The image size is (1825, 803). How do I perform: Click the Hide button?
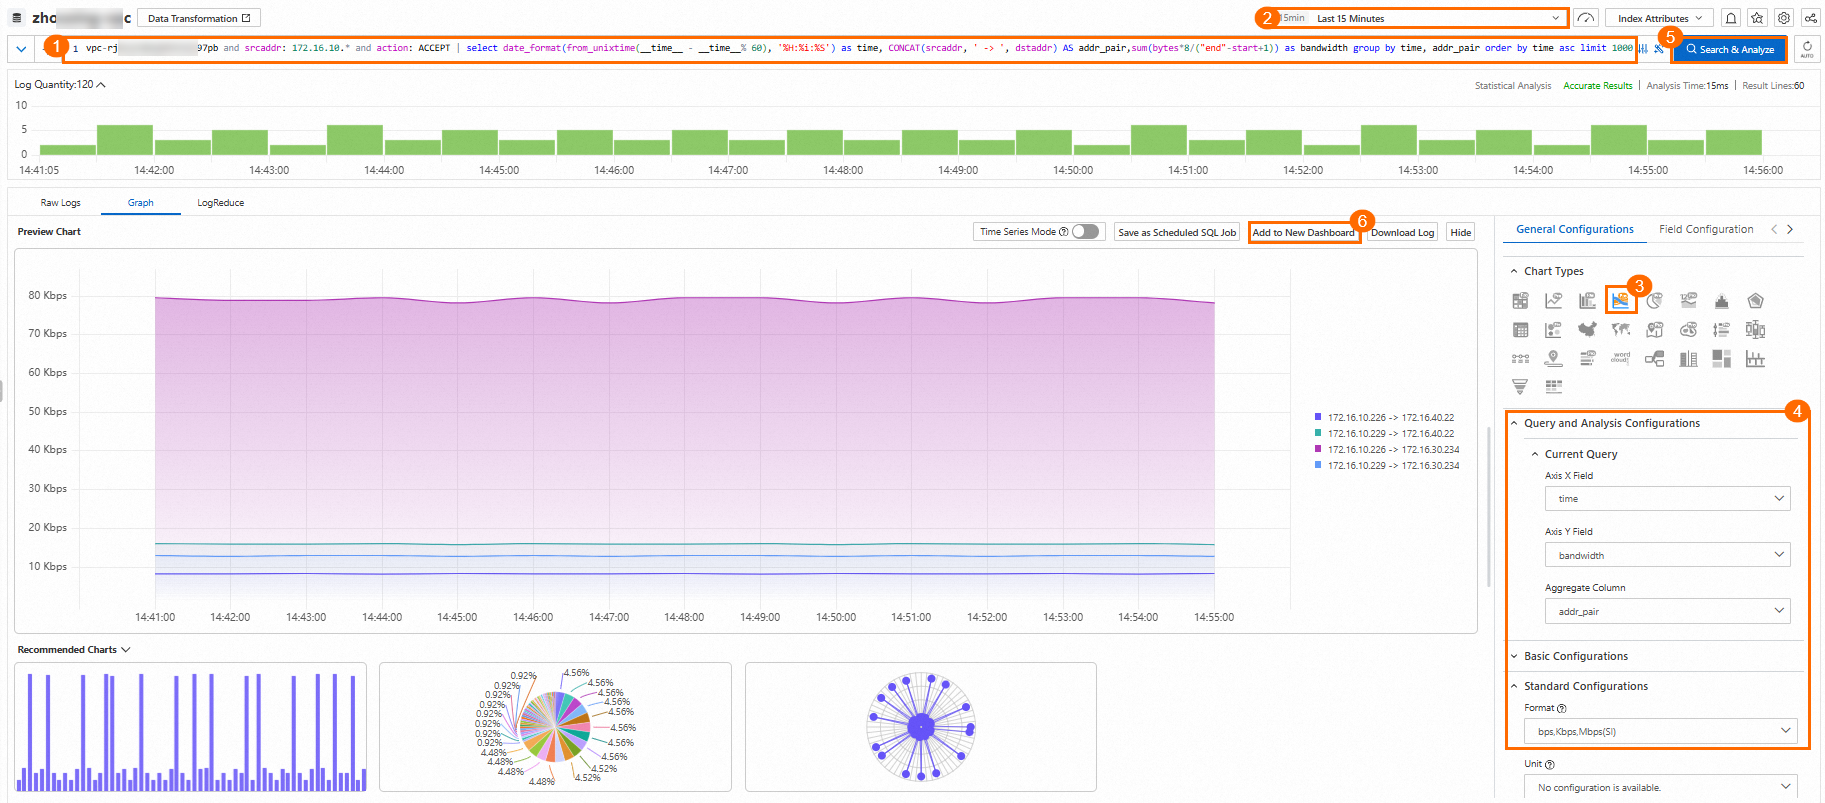(1461, 232)
